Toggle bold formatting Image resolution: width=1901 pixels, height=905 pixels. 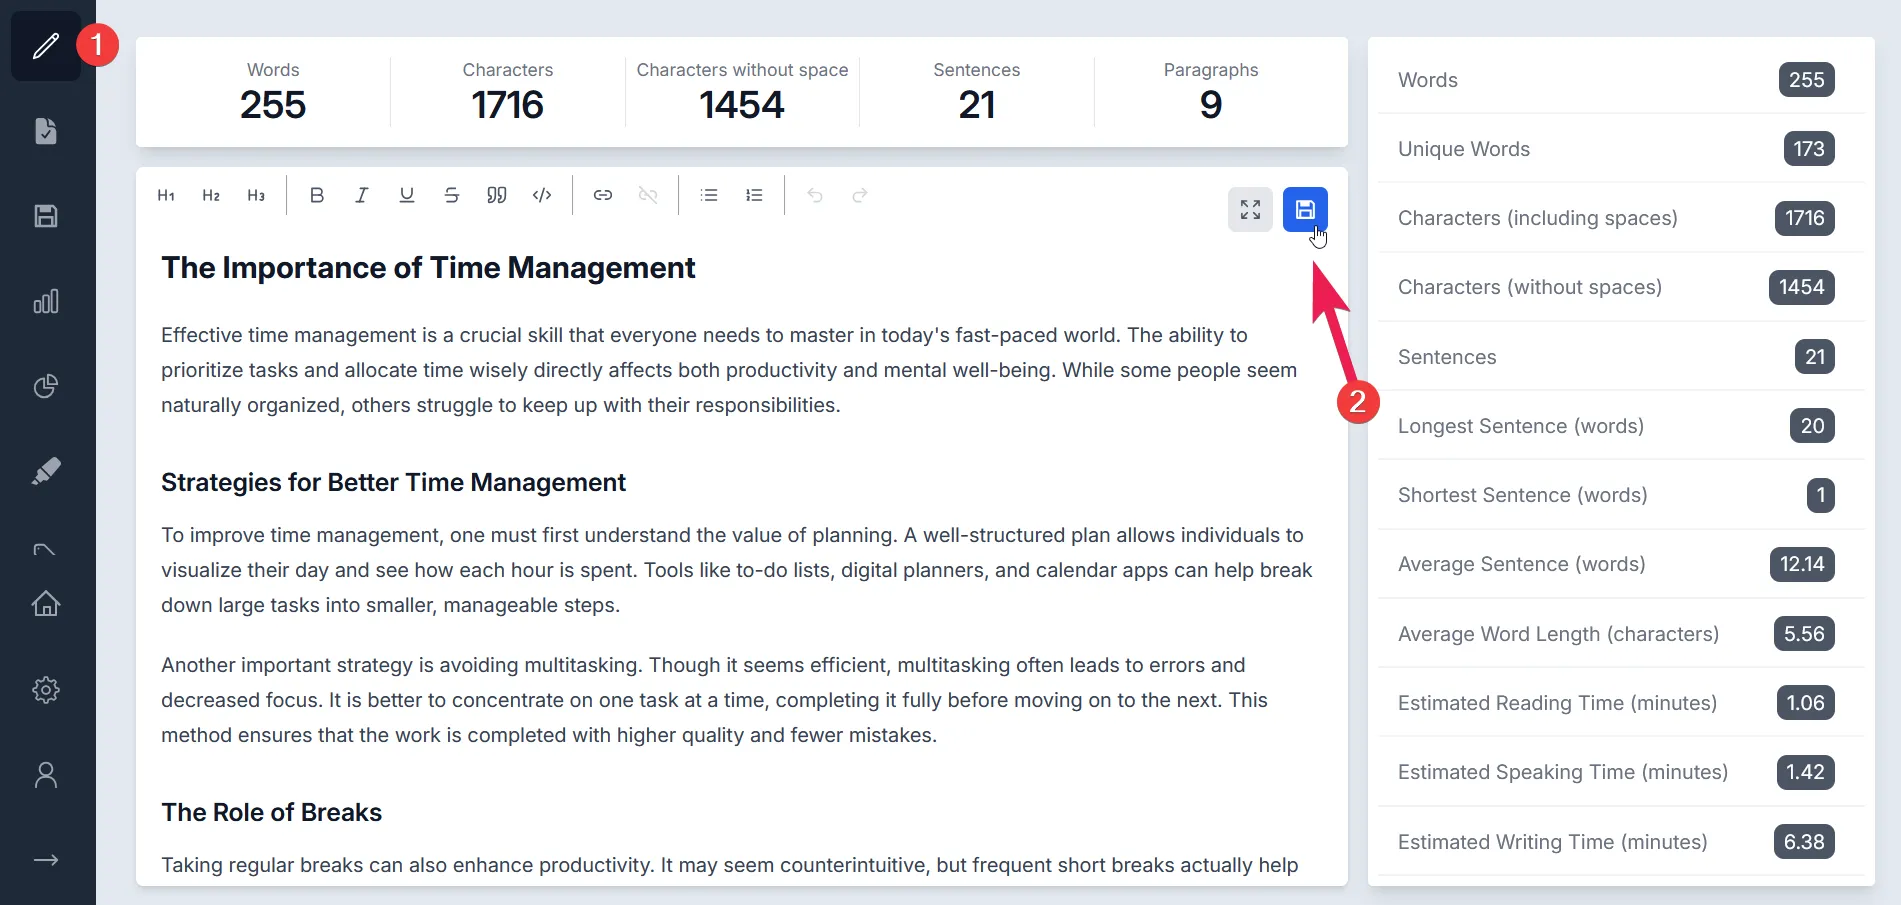(317, 196)
